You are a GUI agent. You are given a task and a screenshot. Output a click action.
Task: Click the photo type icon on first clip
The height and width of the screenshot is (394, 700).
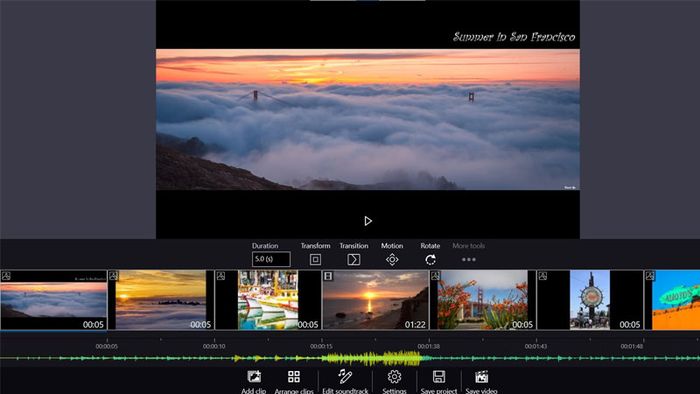coord(6,276)
